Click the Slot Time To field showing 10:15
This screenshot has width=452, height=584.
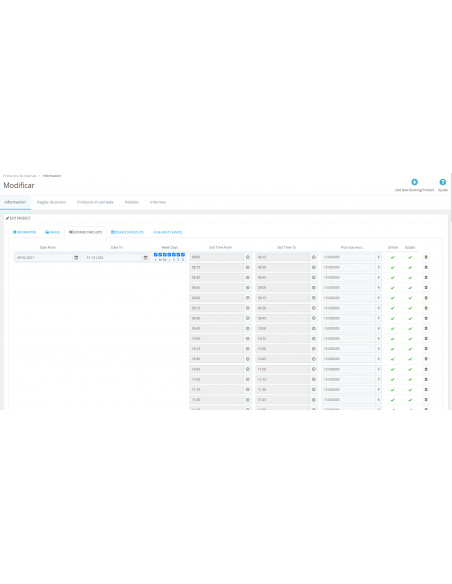[283, 339]
